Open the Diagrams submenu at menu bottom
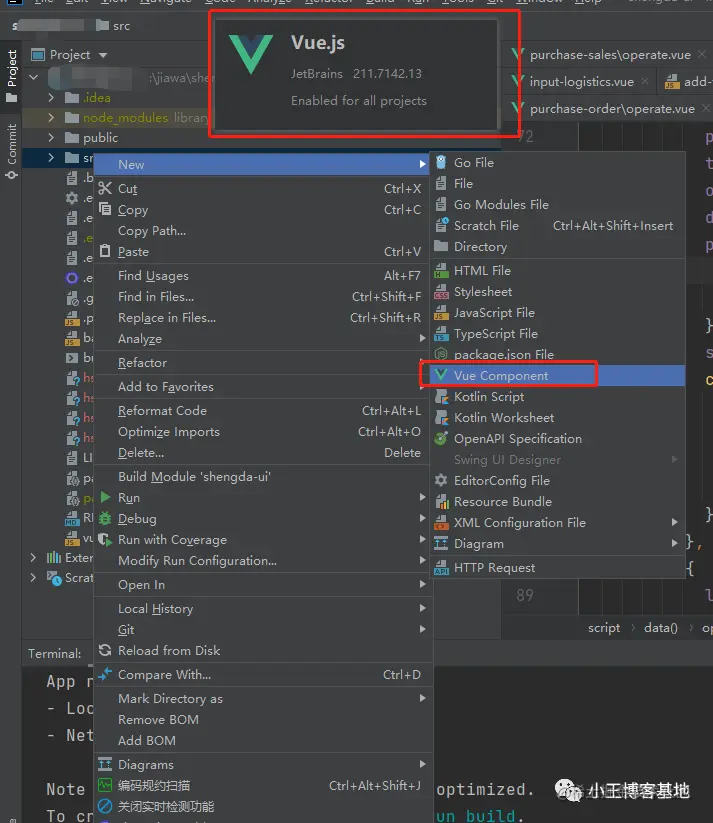This screenshot has height=823, width=713. (263, 765)
